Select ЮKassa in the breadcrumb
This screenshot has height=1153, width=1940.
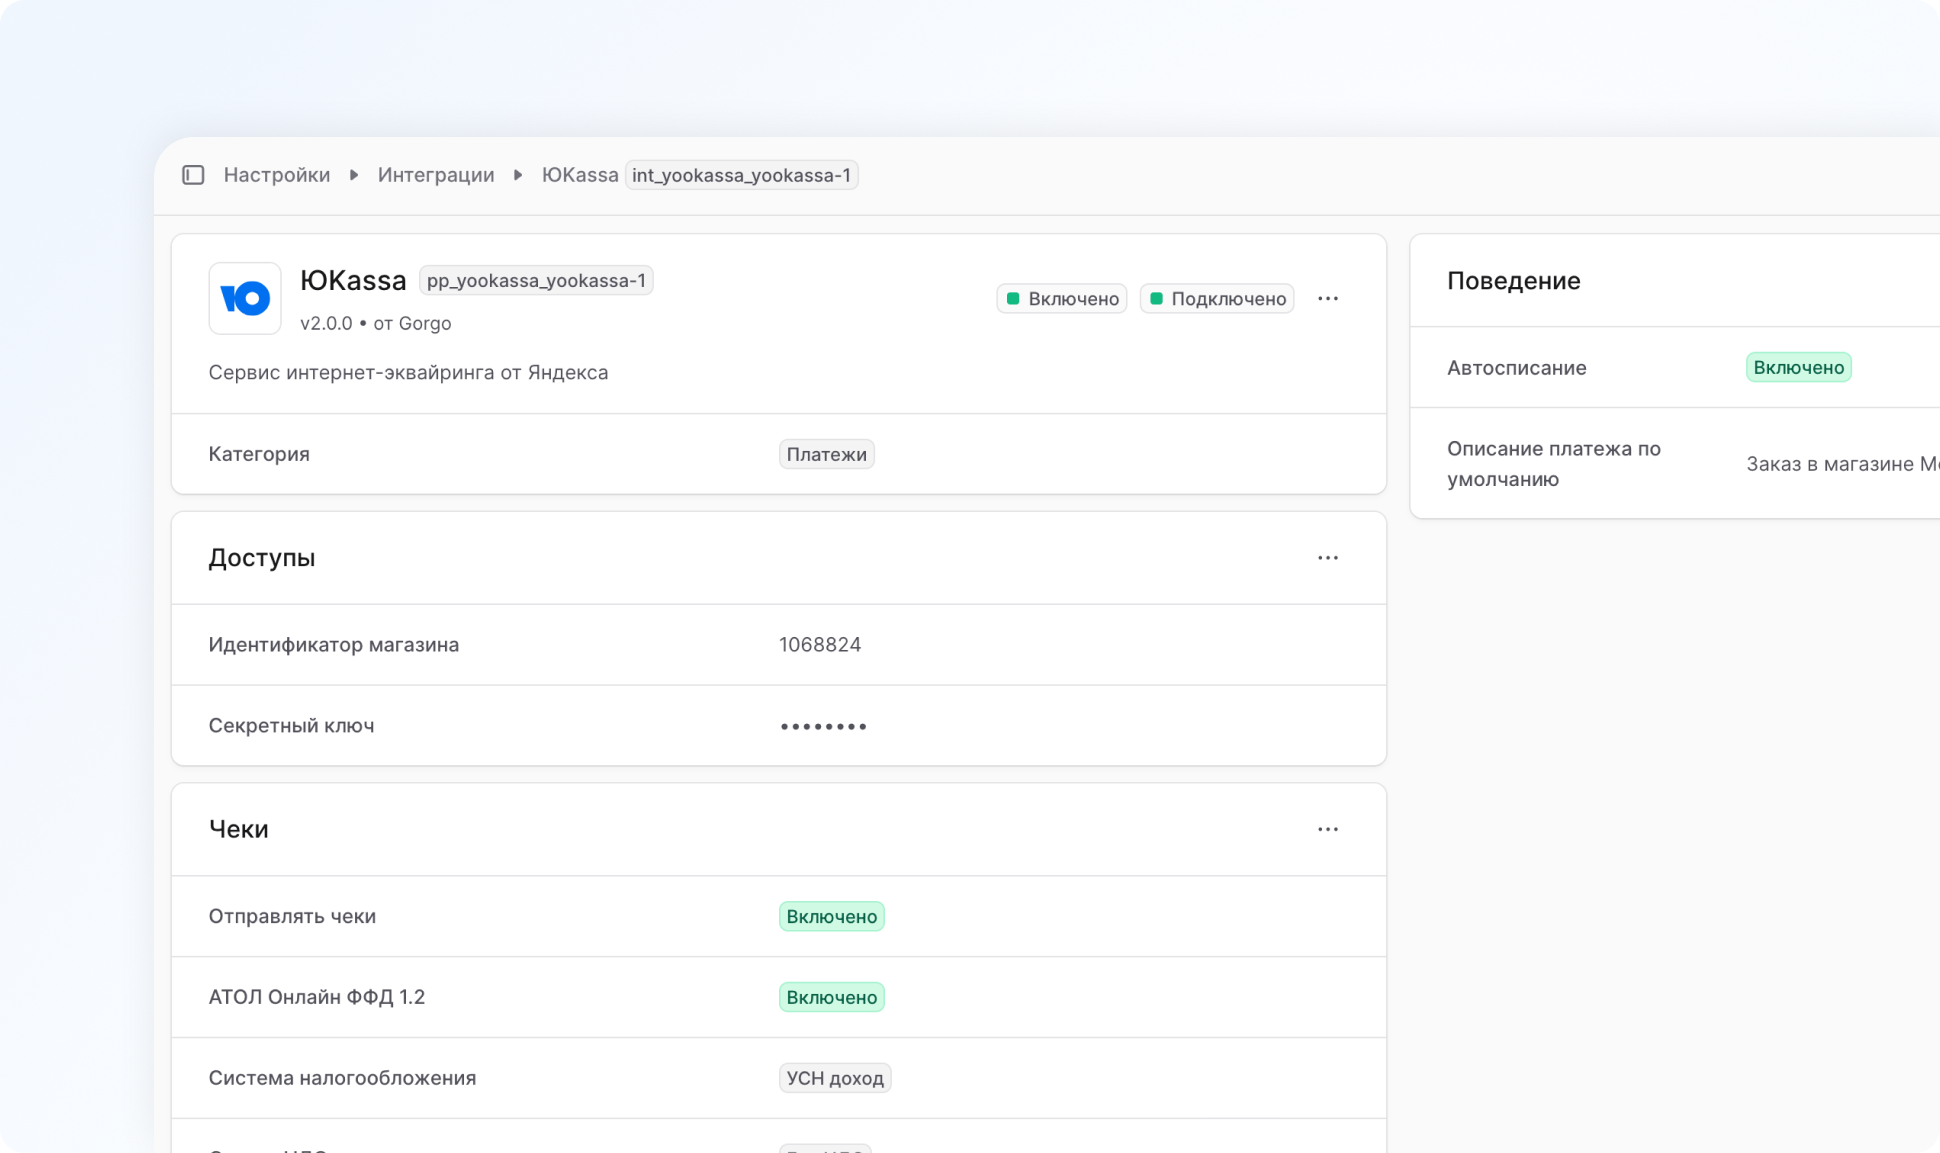point(580,175)
